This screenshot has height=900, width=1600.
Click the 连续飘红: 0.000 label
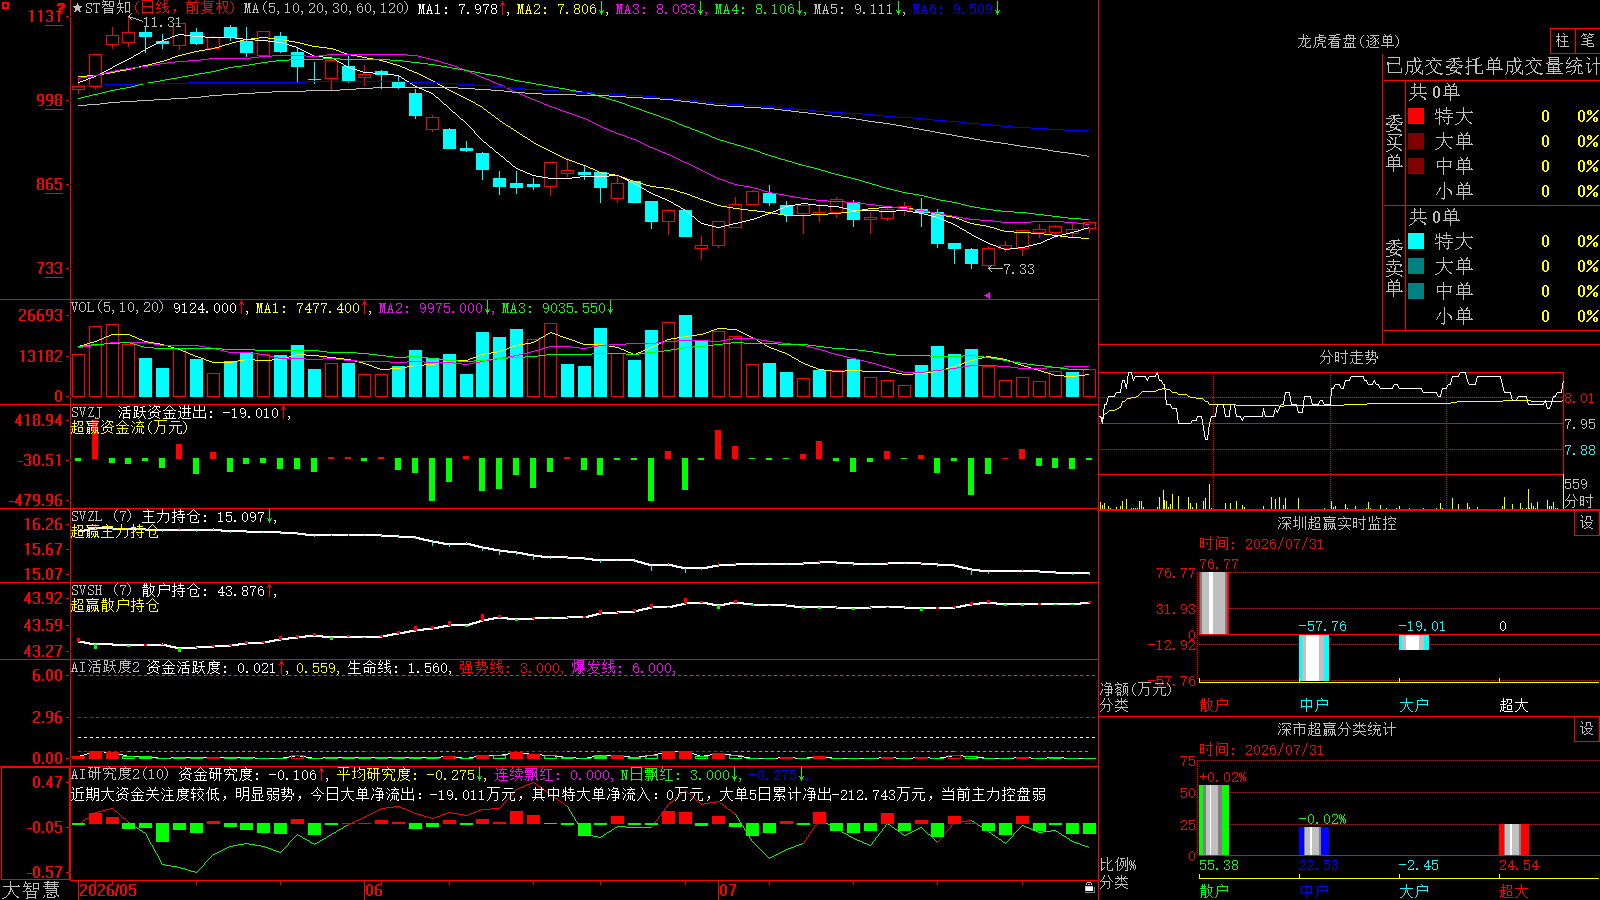pyautogui.click(x=553, y=775)
